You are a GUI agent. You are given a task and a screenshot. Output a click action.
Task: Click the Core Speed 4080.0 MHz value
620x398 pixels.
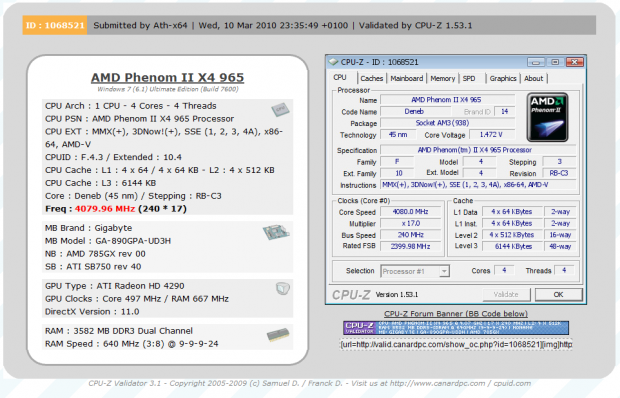tap(410, 212)
